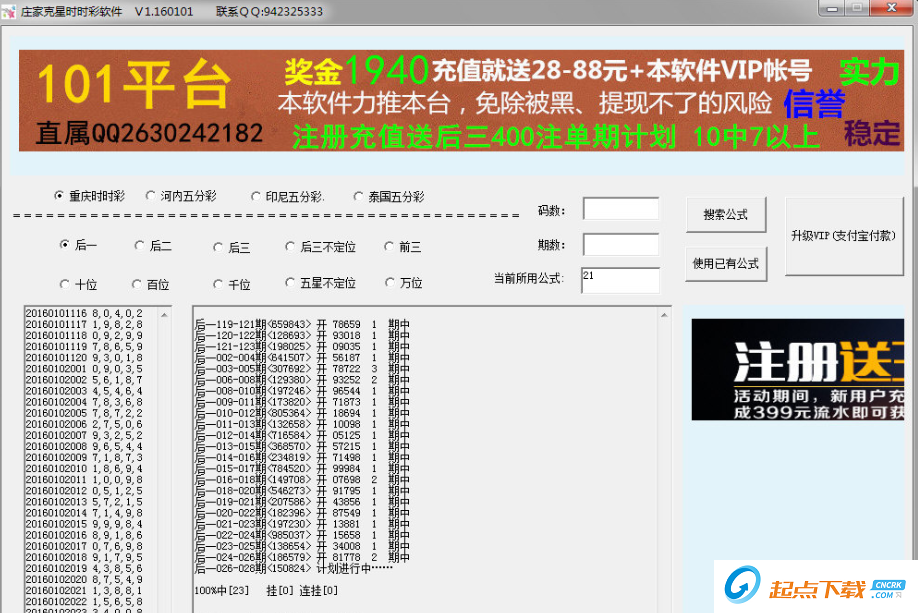Click the 使用已有公式 button
918x613 pixels.
tap(726, 264)
